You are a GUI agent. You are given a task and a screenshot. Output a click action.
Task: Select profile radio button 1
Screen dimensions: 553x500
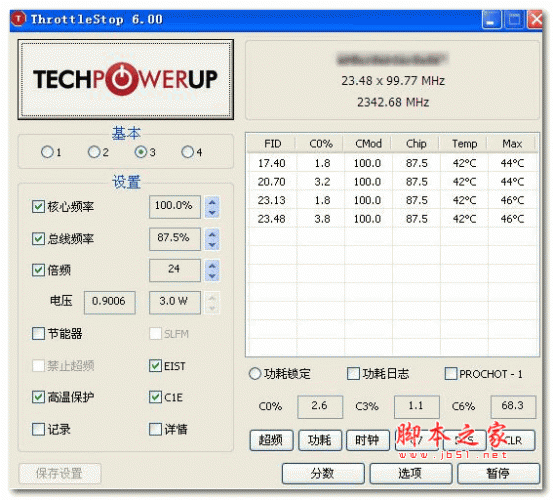pyautogui.click(x=47, y=152)
